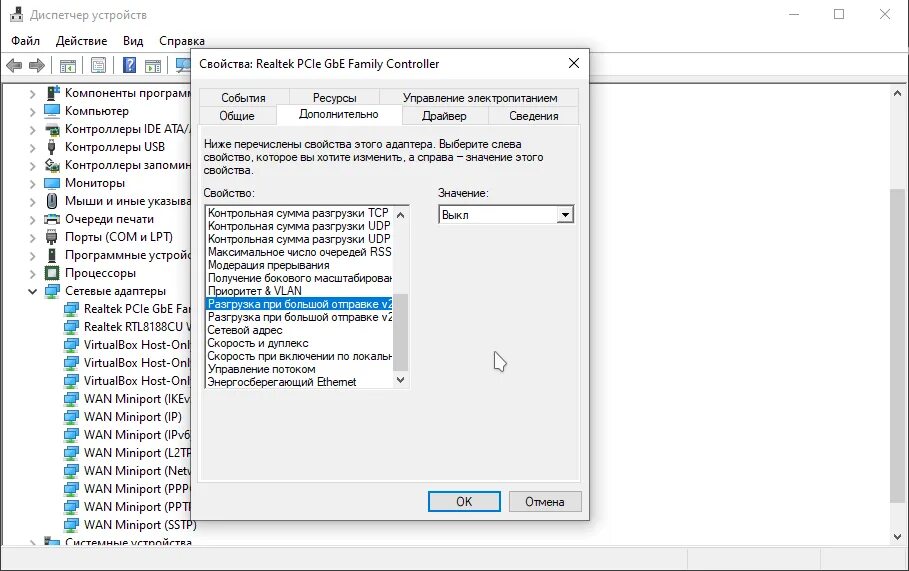Viewport: 909px width, 571px height.
Task: Open the Файл menu
Action: 26,41
